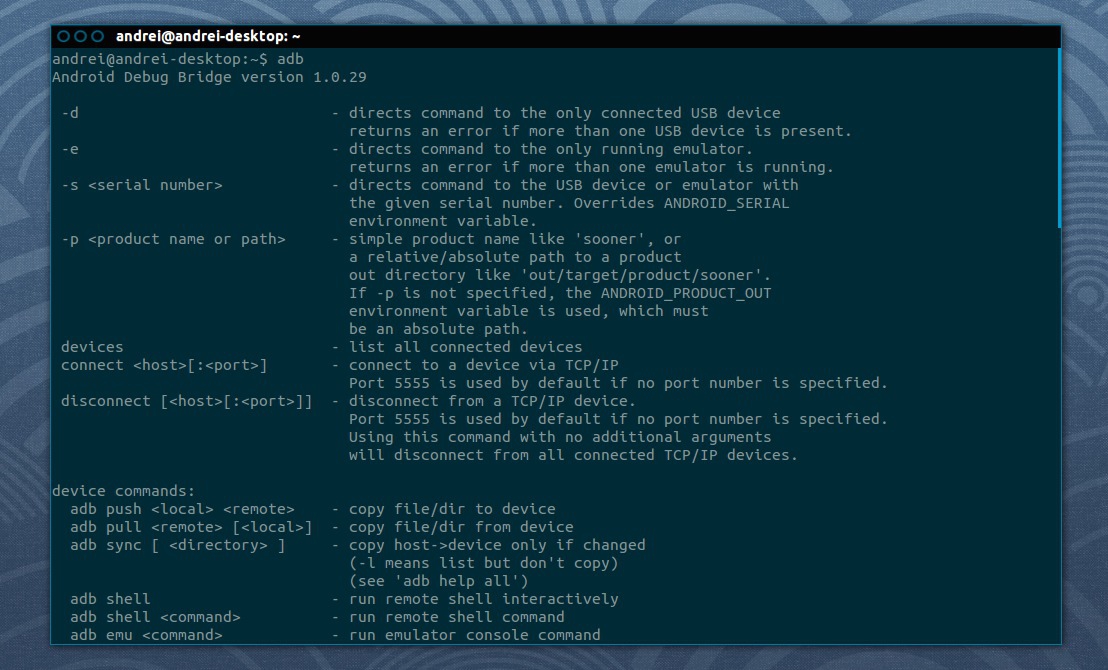Click the 'adb sync [ <directory> ]' line
This screenshot has height=670, width=1108.
click(x=177, y=545)
